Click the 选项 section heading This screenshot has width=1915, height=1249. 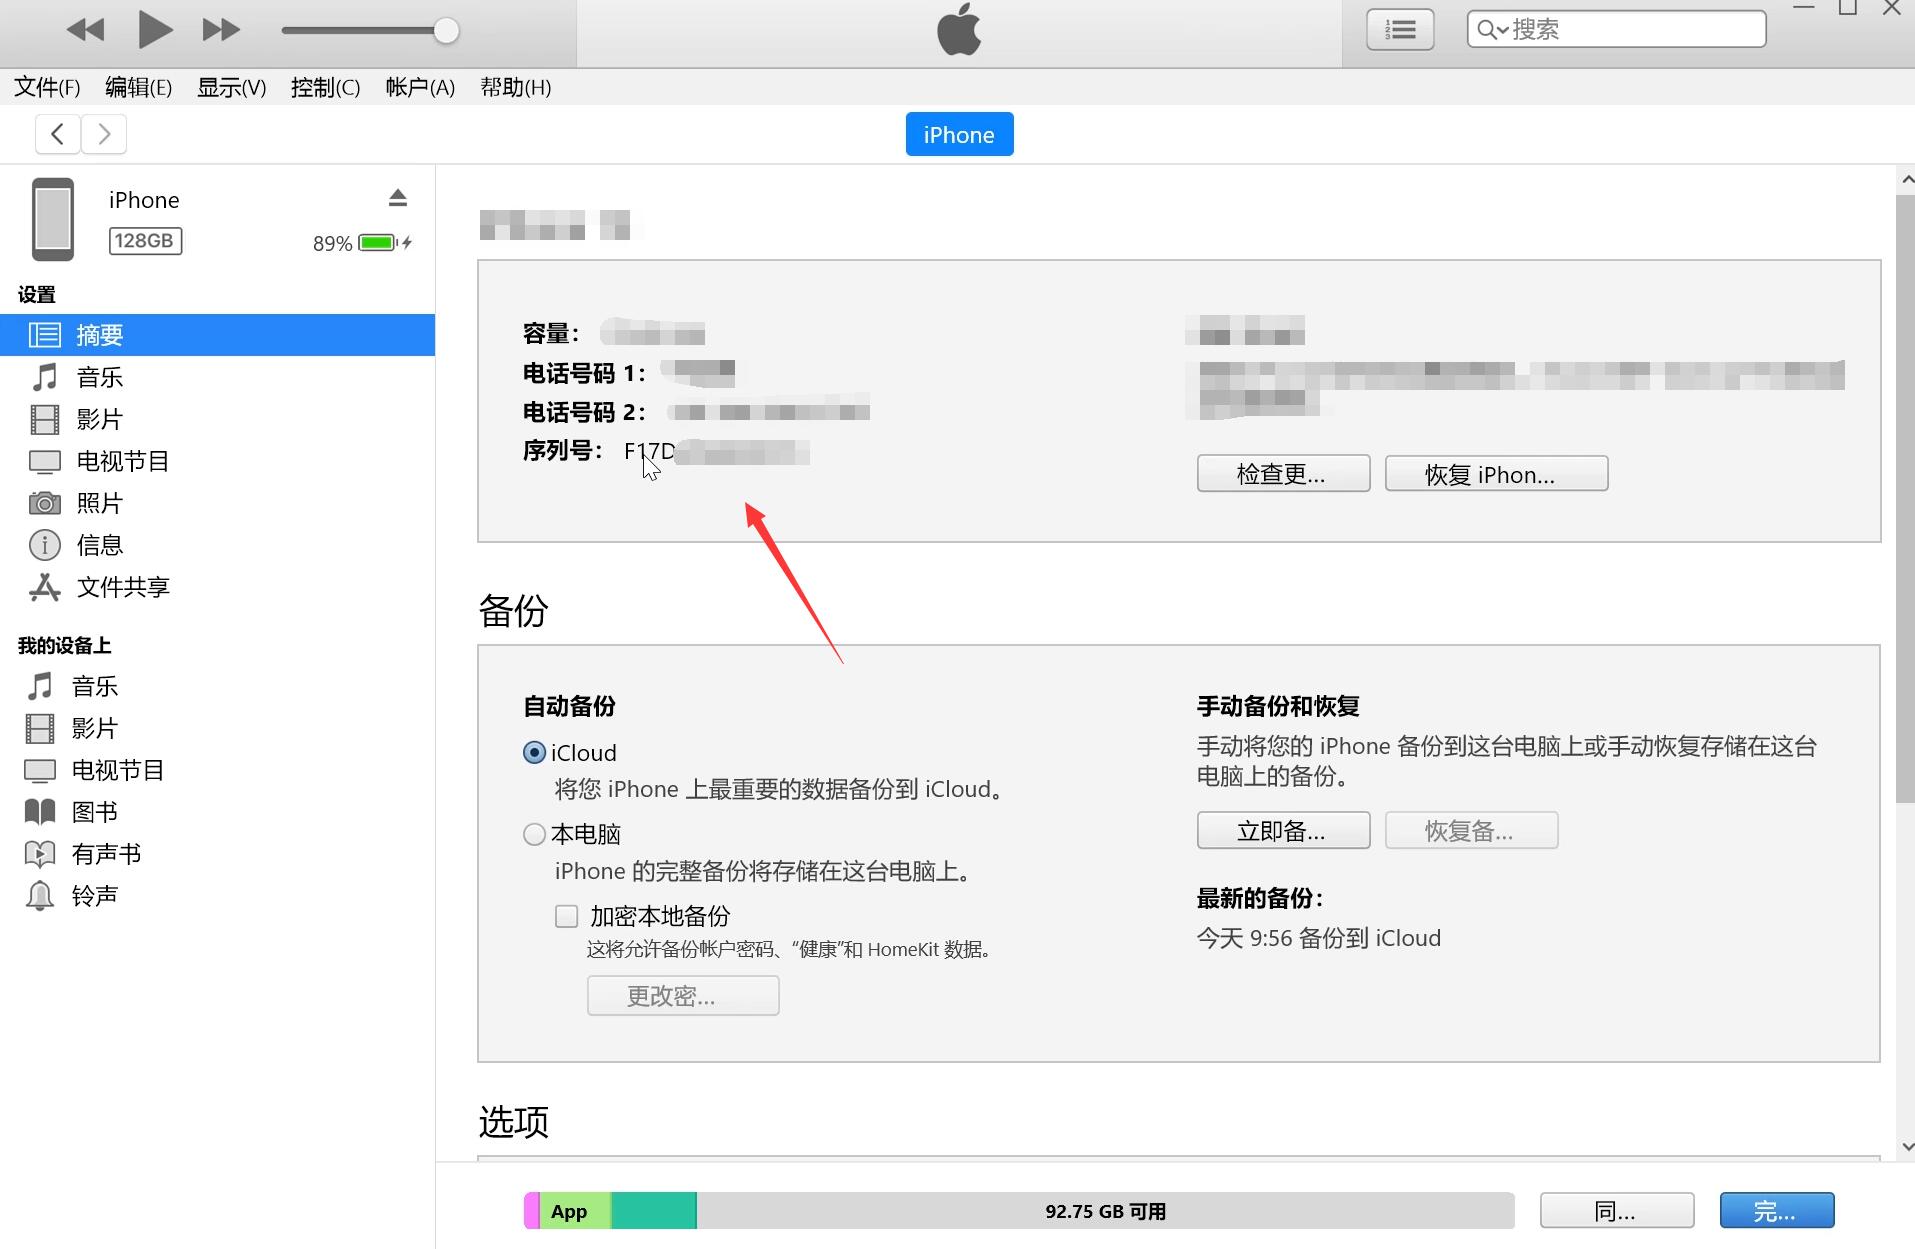[x=513, y=1122]
